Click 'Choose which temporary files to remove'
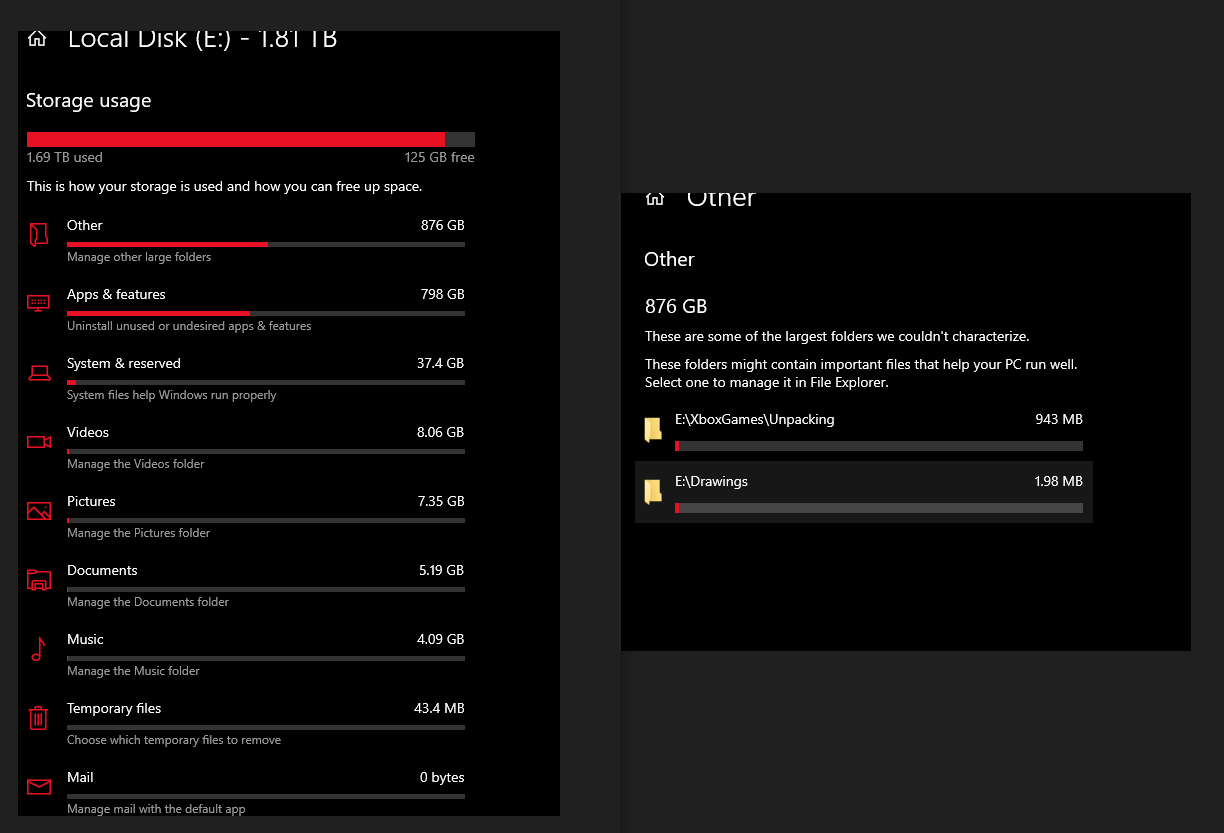Screen dimensions: 1224x833 point(174,740)
